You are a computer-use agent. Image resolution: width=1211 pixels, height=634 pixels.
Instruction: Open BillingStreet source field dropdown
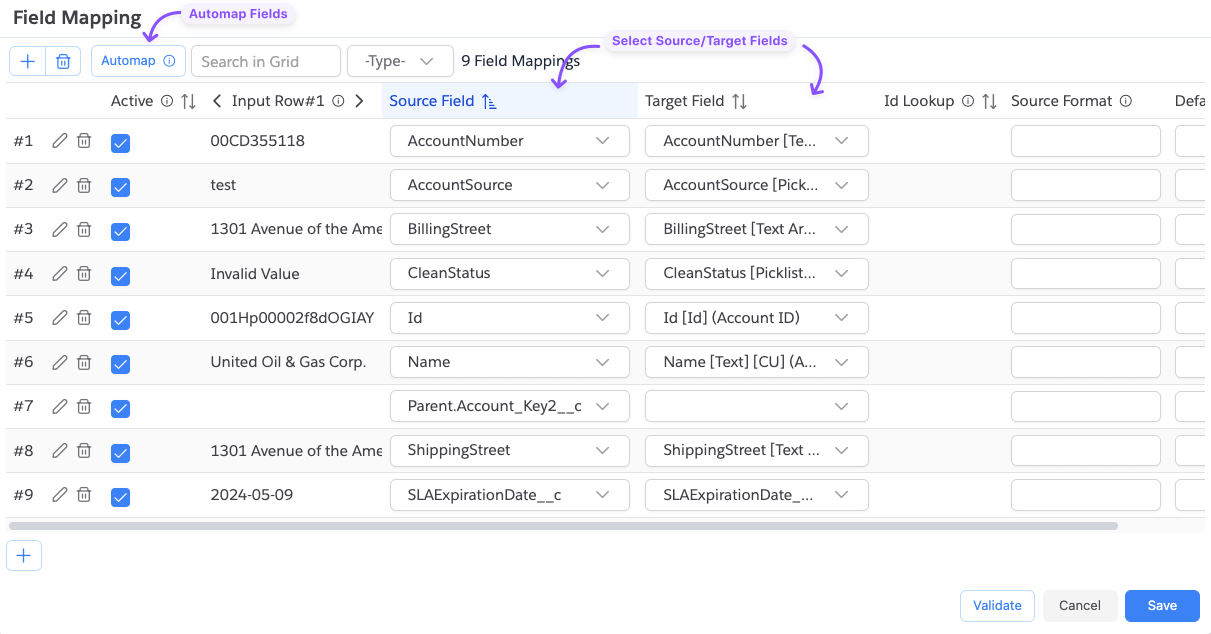(x=510, y=229)
